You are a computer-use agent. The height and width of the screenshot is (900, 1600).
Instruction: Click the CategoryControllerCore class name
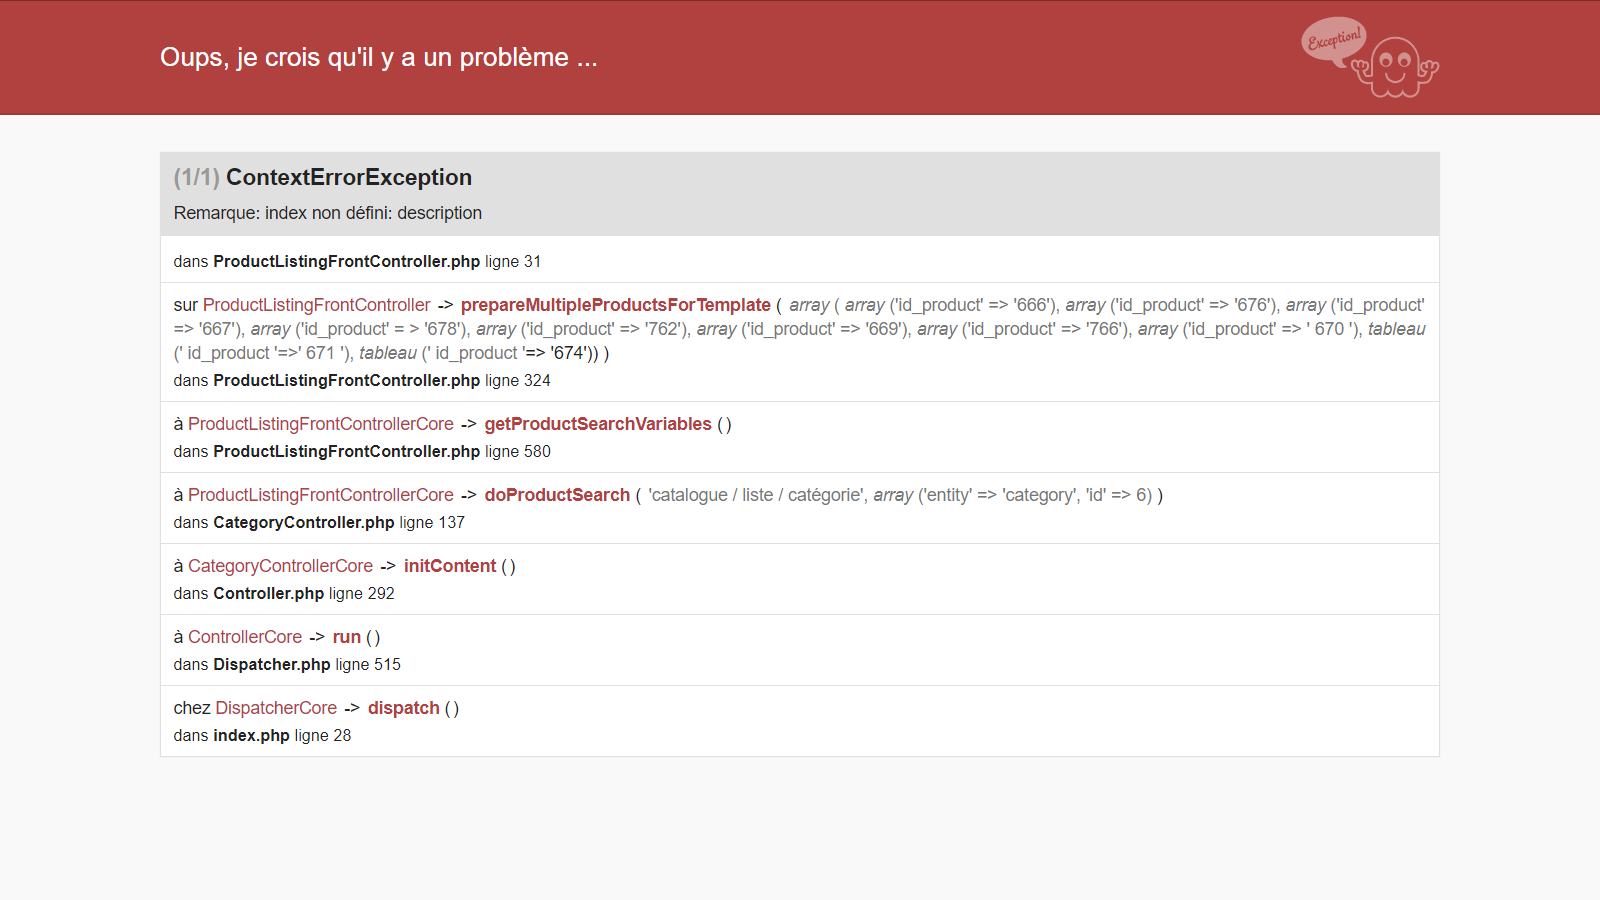(x=280, y=566)
